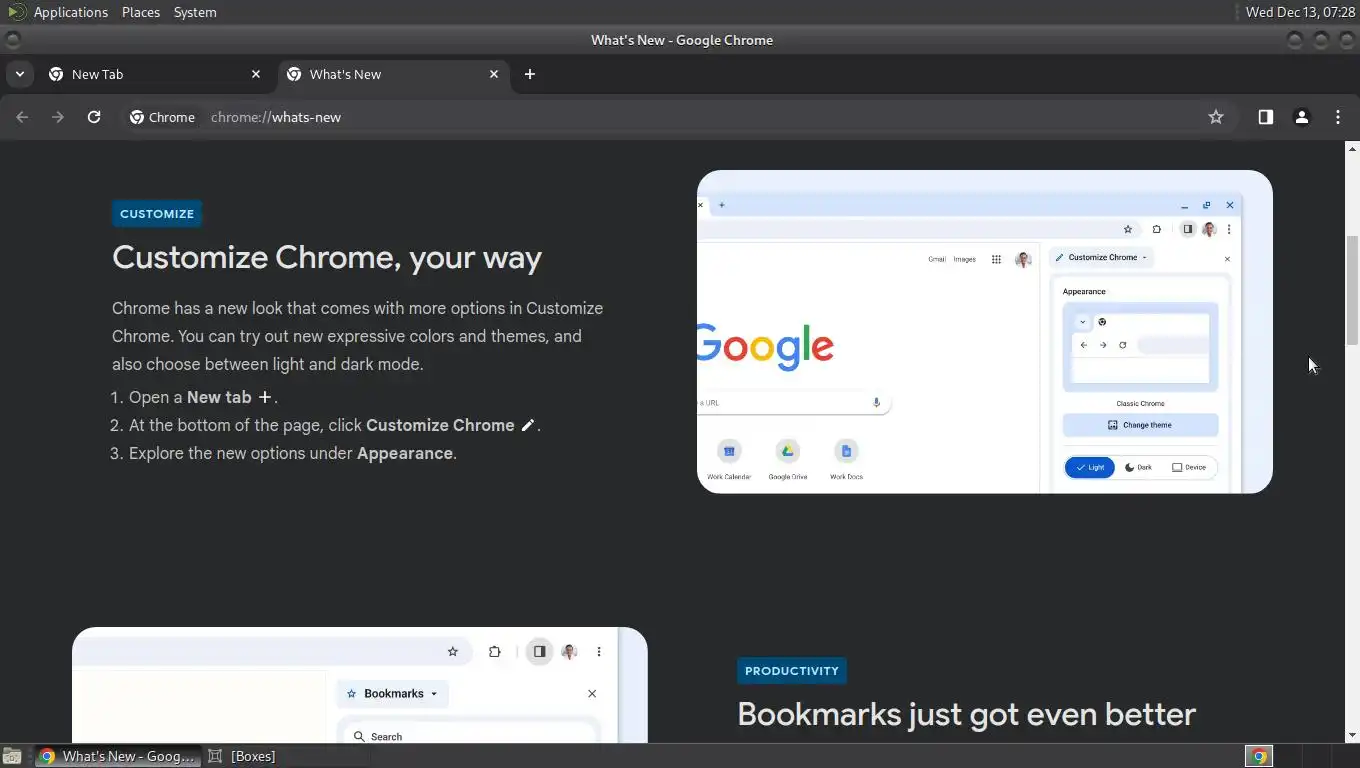Click Work Calendar shortcut in illustration
The width and height of the screenshot is (1360, 768).
pyautogui.click(x=729, y=459)
